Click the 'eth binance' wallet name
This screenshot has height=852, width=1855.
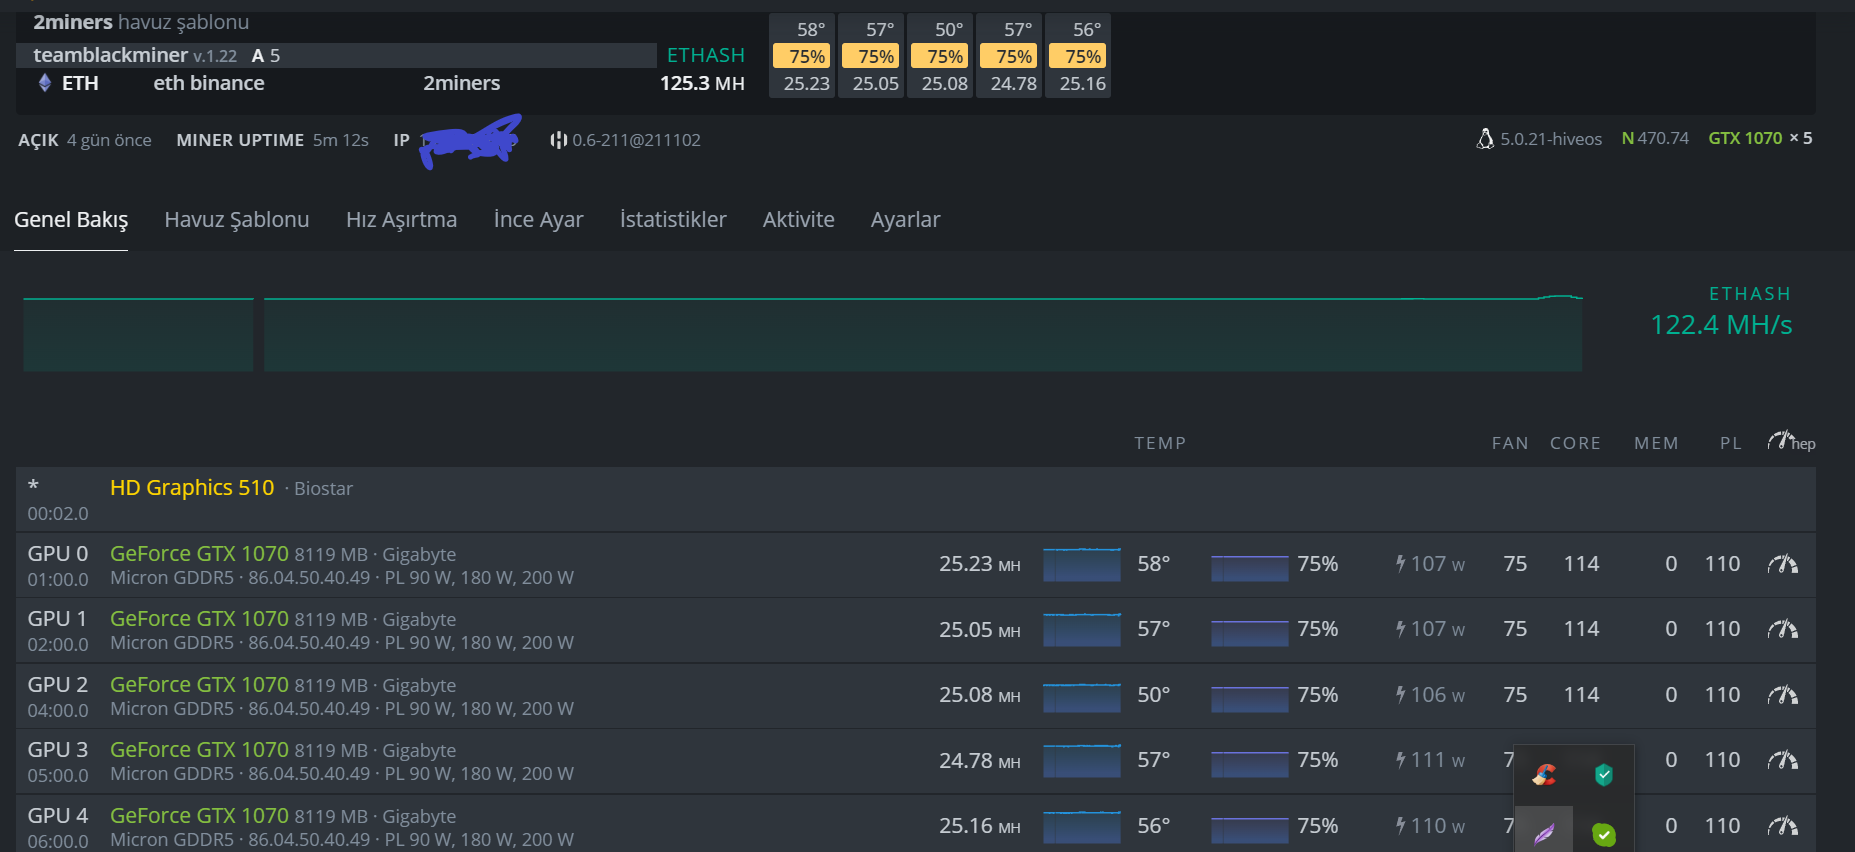click(209, 83)
